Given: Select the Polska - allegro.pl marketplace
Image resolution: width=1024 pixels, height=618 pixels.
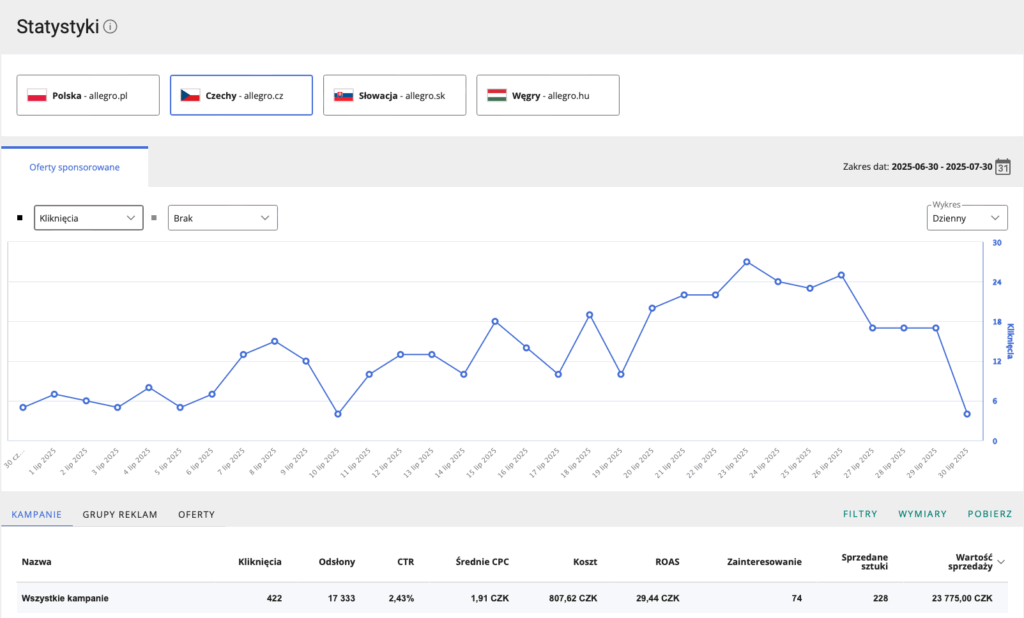Looking at the screenshot, I should (88, 96).
